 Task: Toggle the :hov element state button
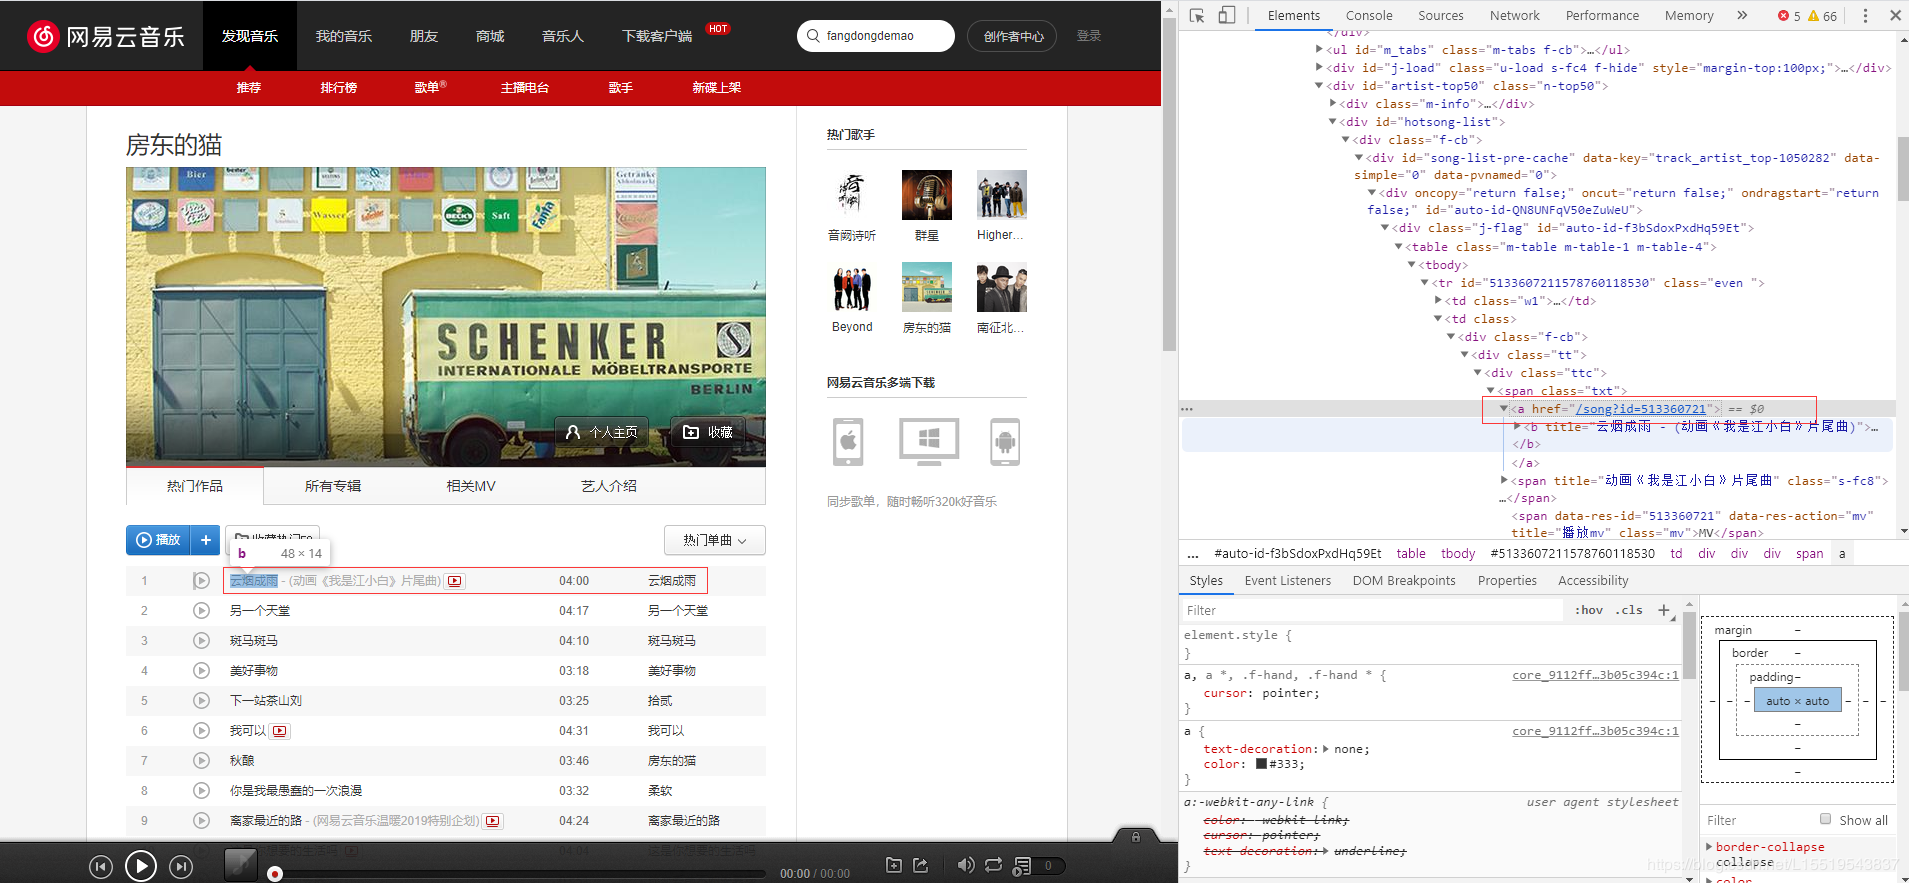1589,610
